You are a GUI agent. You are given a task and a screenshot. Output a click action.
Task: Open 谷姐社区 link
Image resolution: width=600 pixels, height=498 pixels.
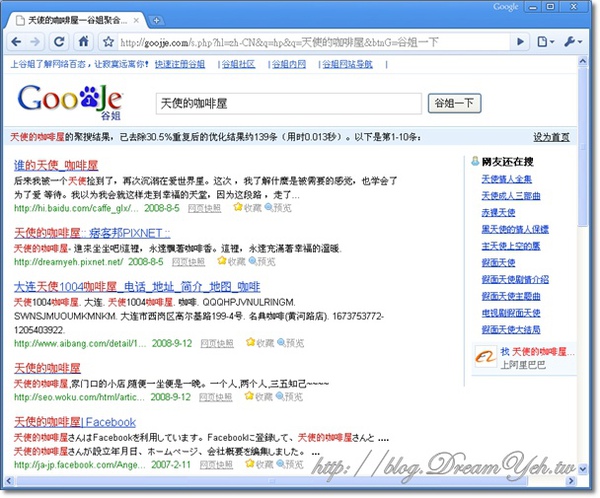pos(238,64)
